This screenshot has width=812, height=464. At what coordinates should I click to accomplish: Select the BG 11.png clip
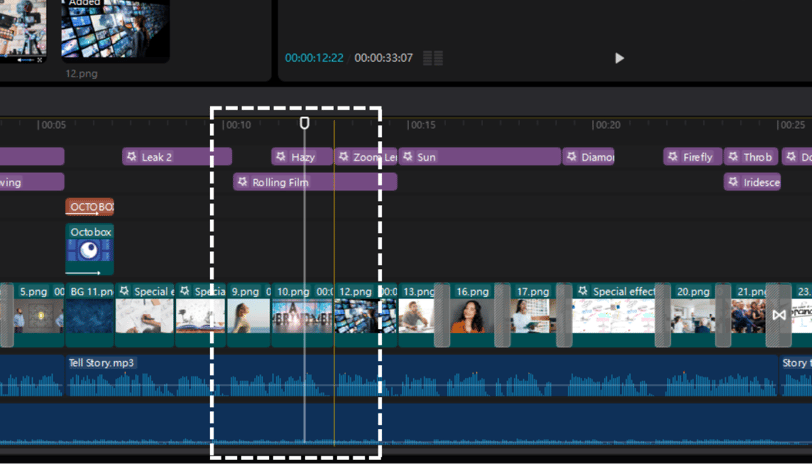pyautogui.click(x=90, y=314)
